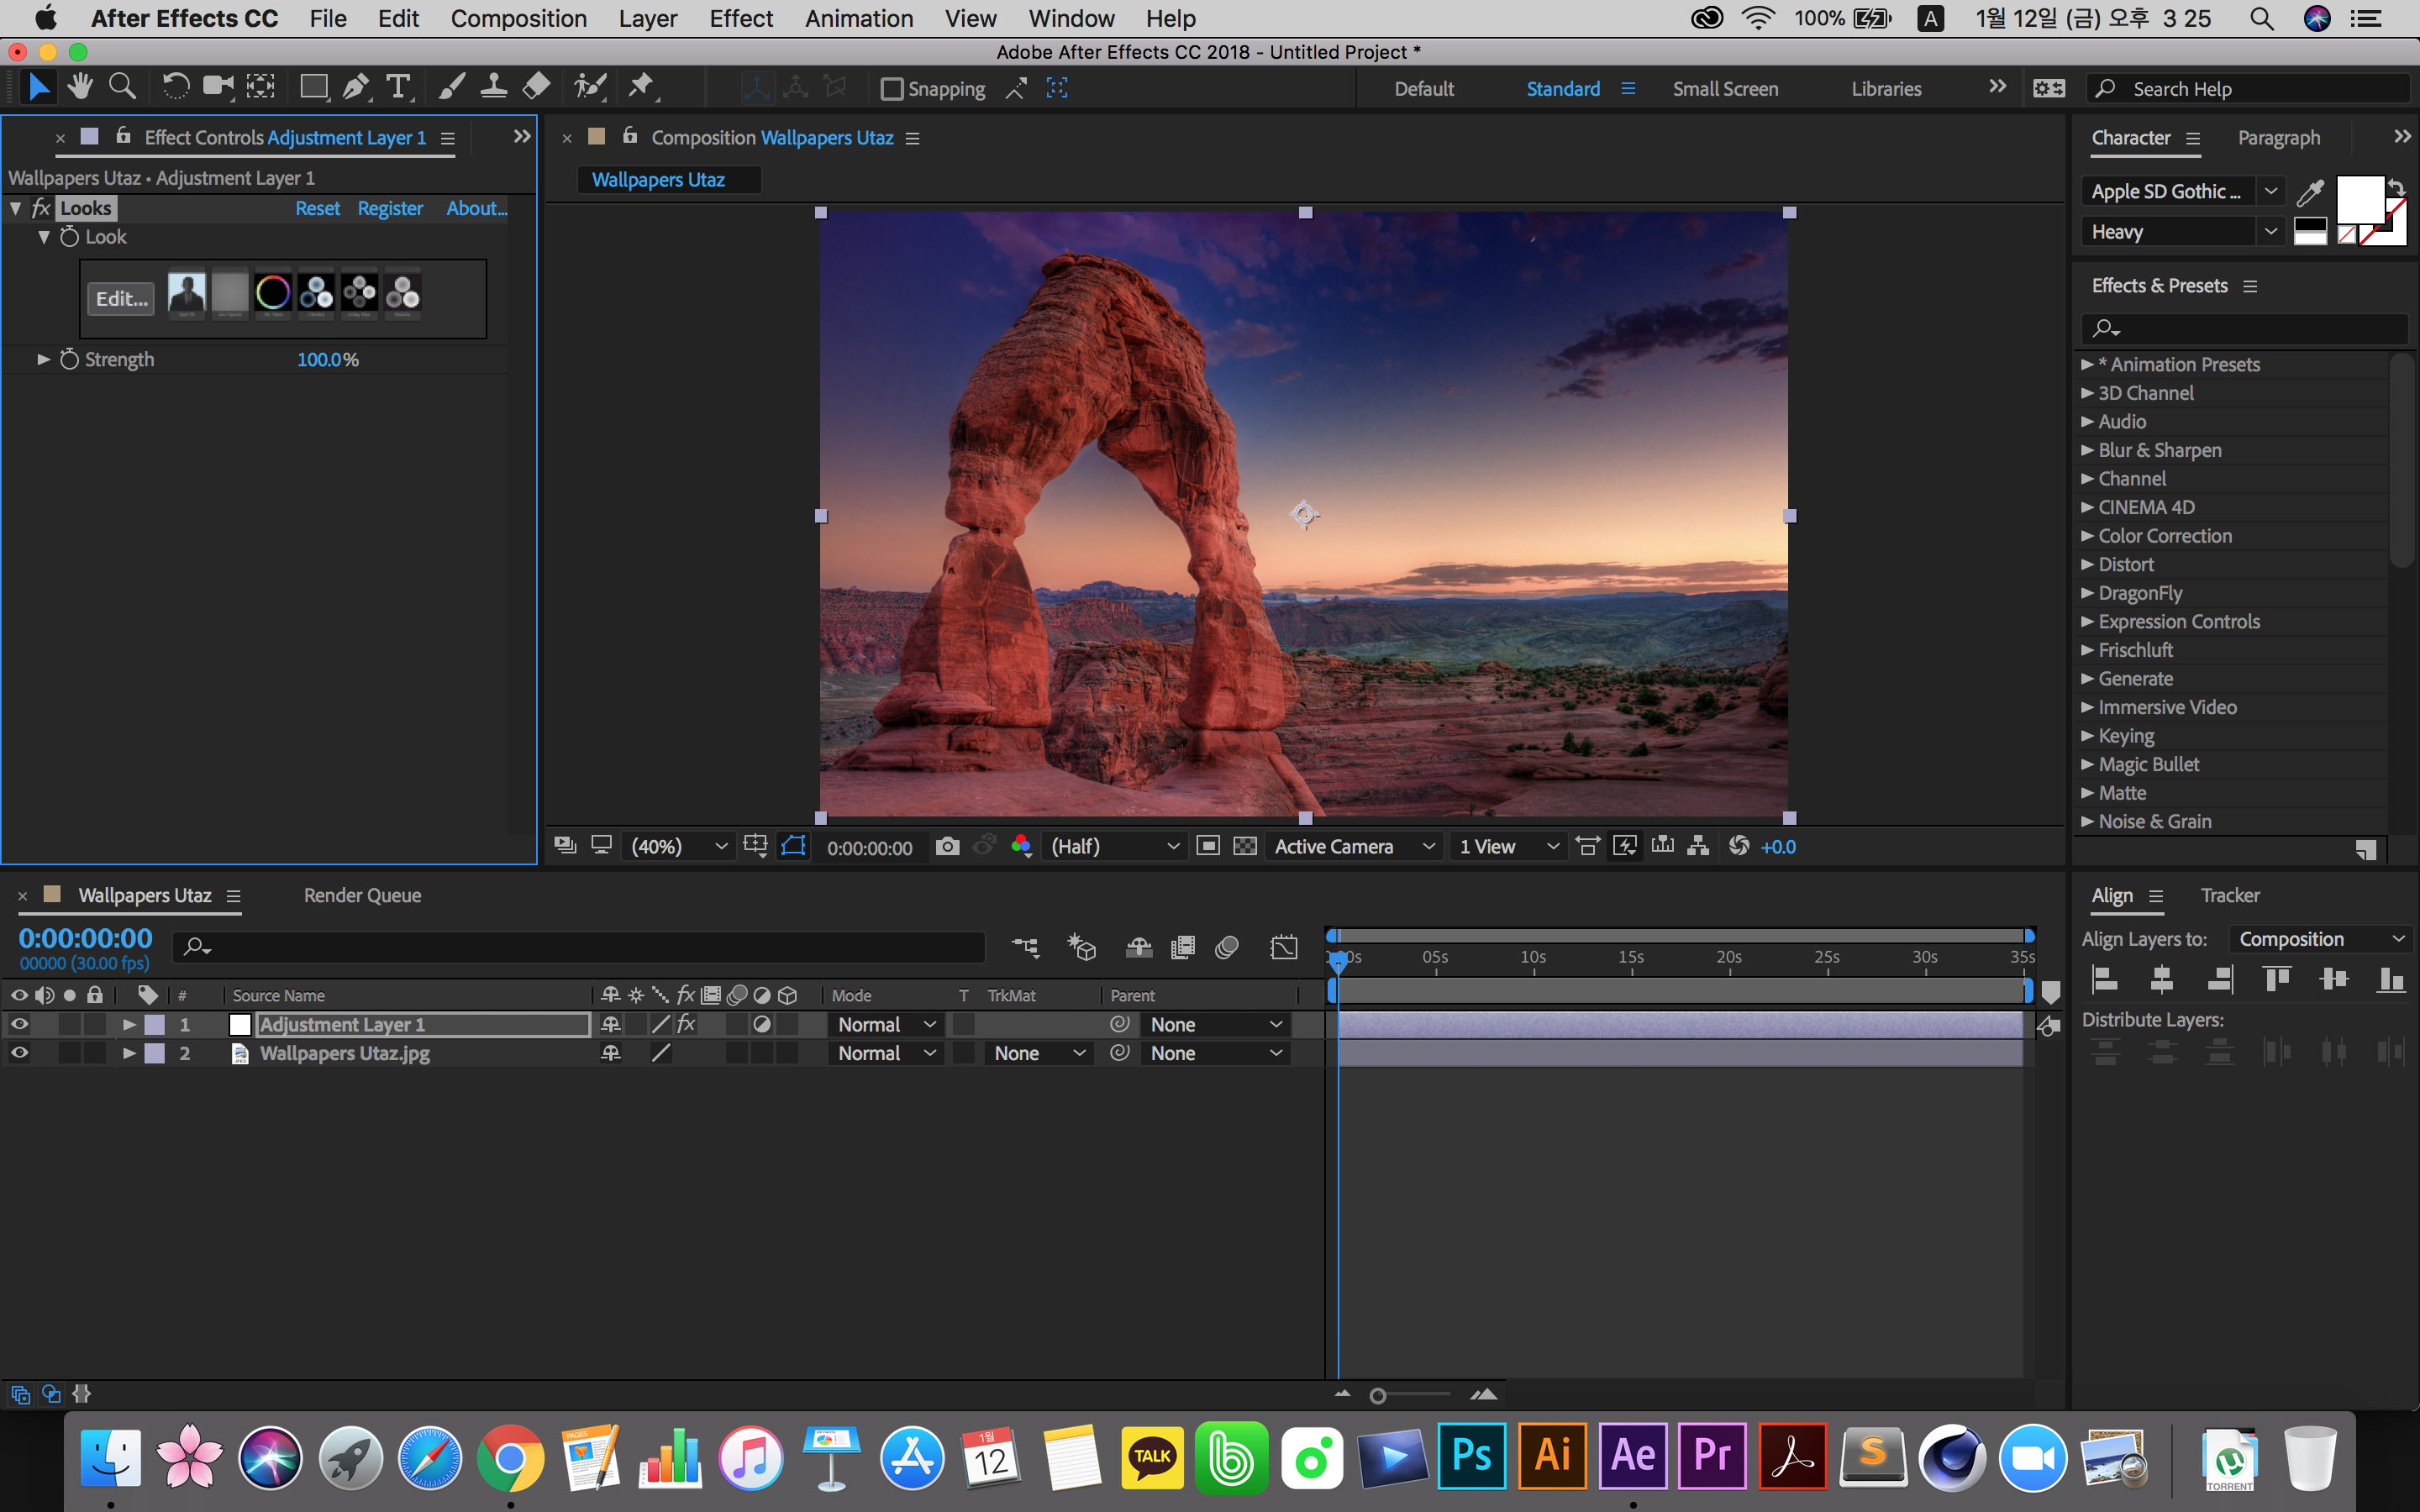Open composition mini-flowchart in timeline
This screenshot has height=1512, width=2420.
pos(1025,947)
